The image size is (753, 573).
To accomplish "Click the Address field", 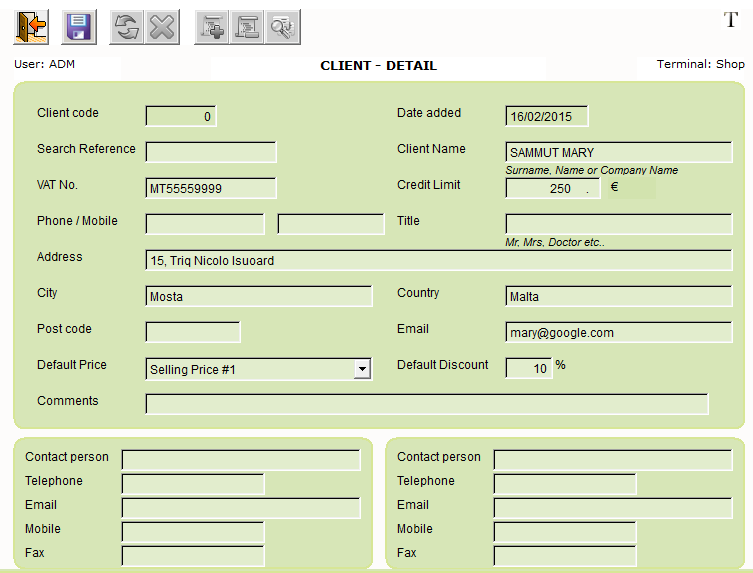I will [x=438, y=261].
